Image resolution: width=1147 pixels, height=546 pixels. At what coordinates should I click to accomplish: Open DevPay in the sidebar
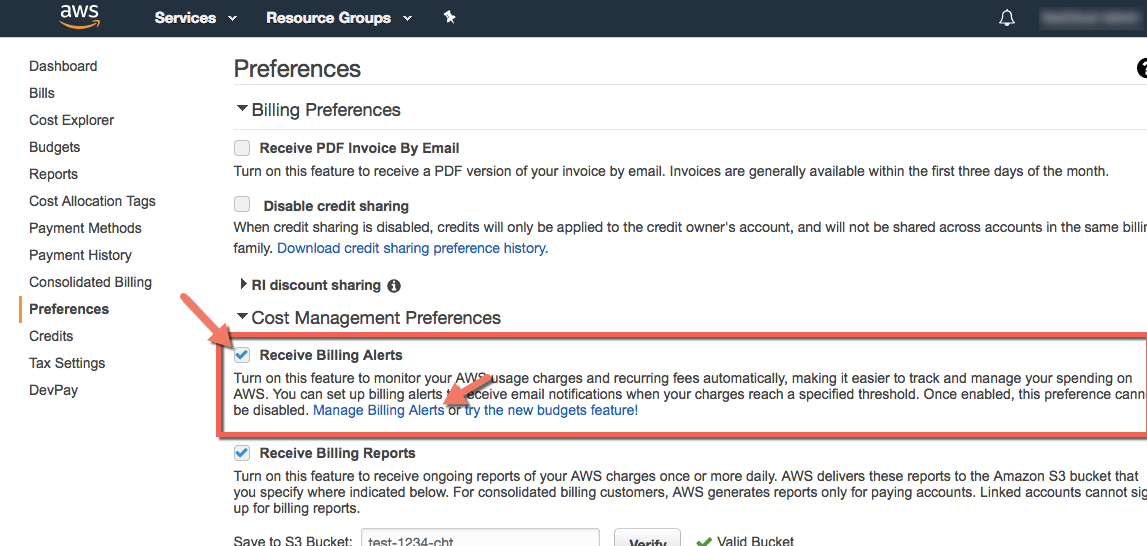53,390
